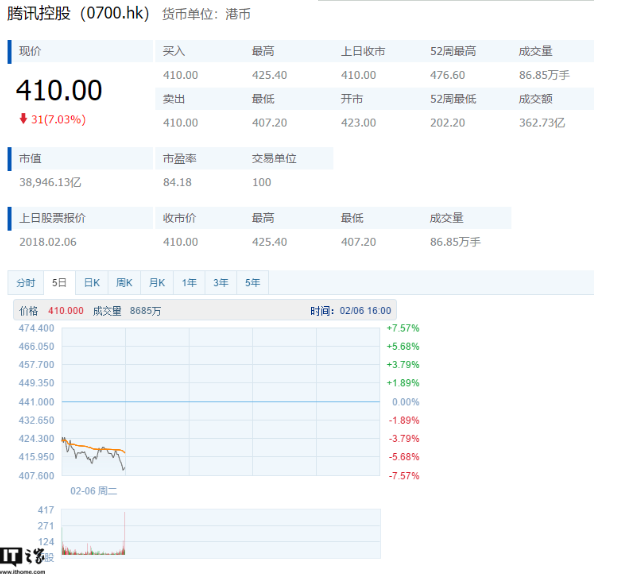
Task: Click the 货币单位：港币 label
Action: coord(206,15)
